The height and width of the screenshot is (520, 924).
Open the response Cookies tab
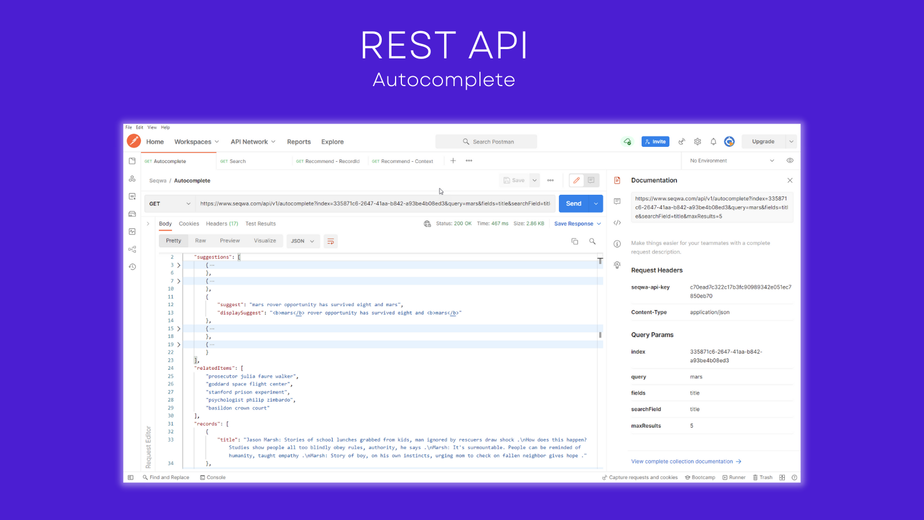click(x=189, y=223)
